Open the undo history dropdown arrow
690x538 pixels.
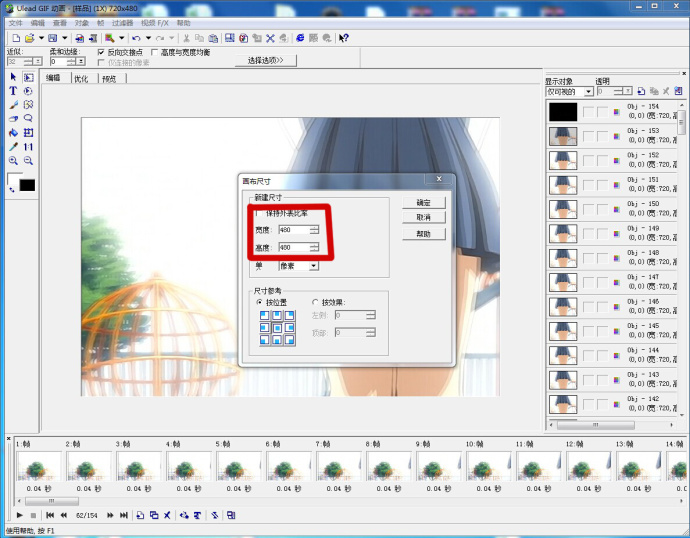(148, 38)
